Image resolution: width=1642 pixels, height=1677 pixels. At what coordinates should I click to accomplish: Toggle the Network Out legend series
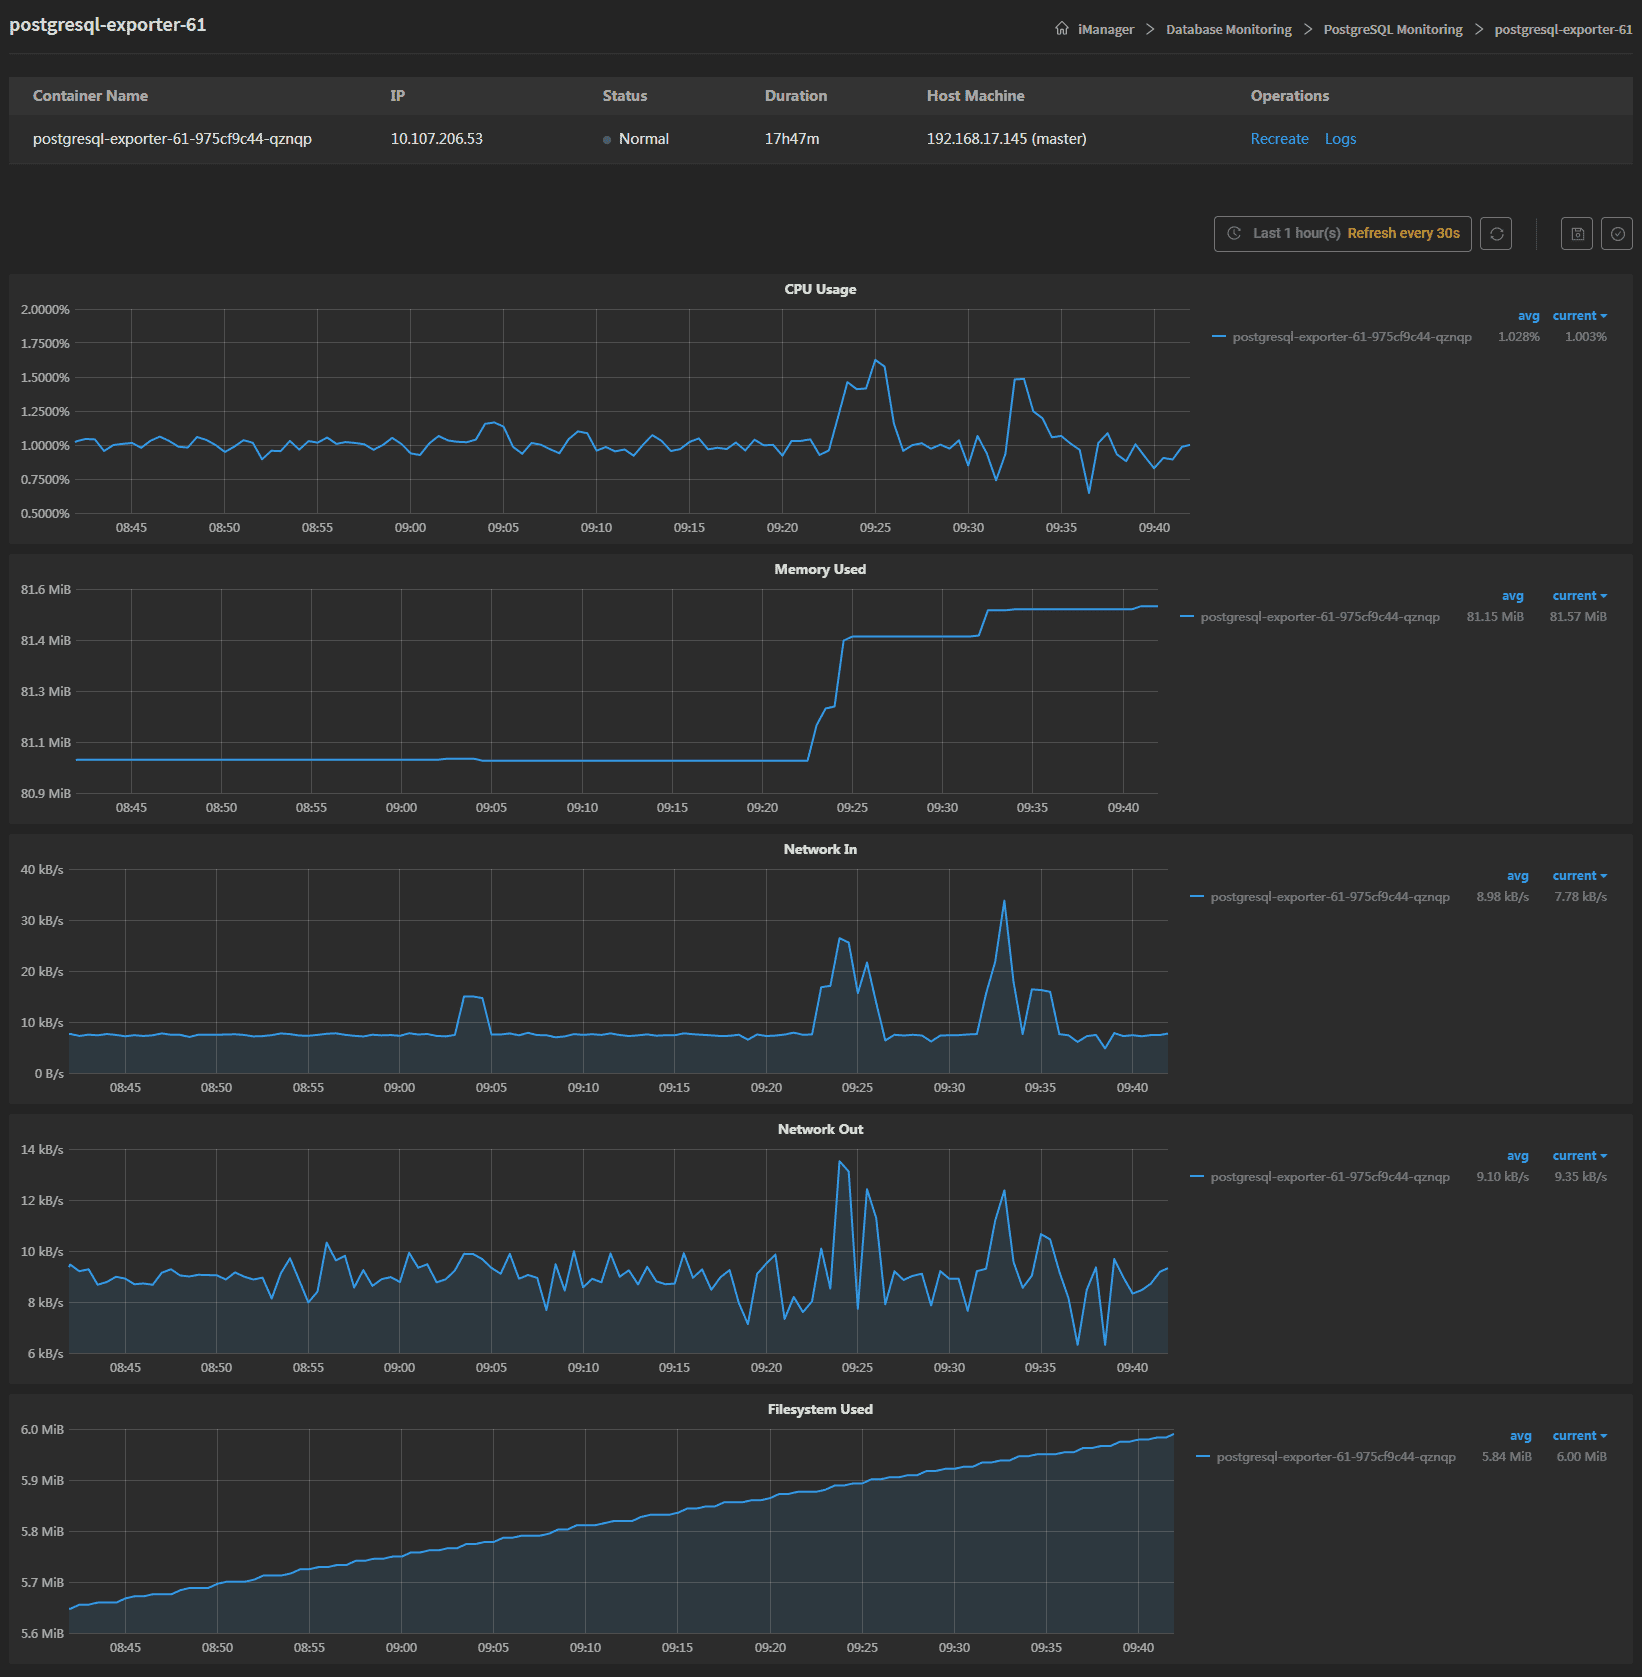point(1329,1177)
